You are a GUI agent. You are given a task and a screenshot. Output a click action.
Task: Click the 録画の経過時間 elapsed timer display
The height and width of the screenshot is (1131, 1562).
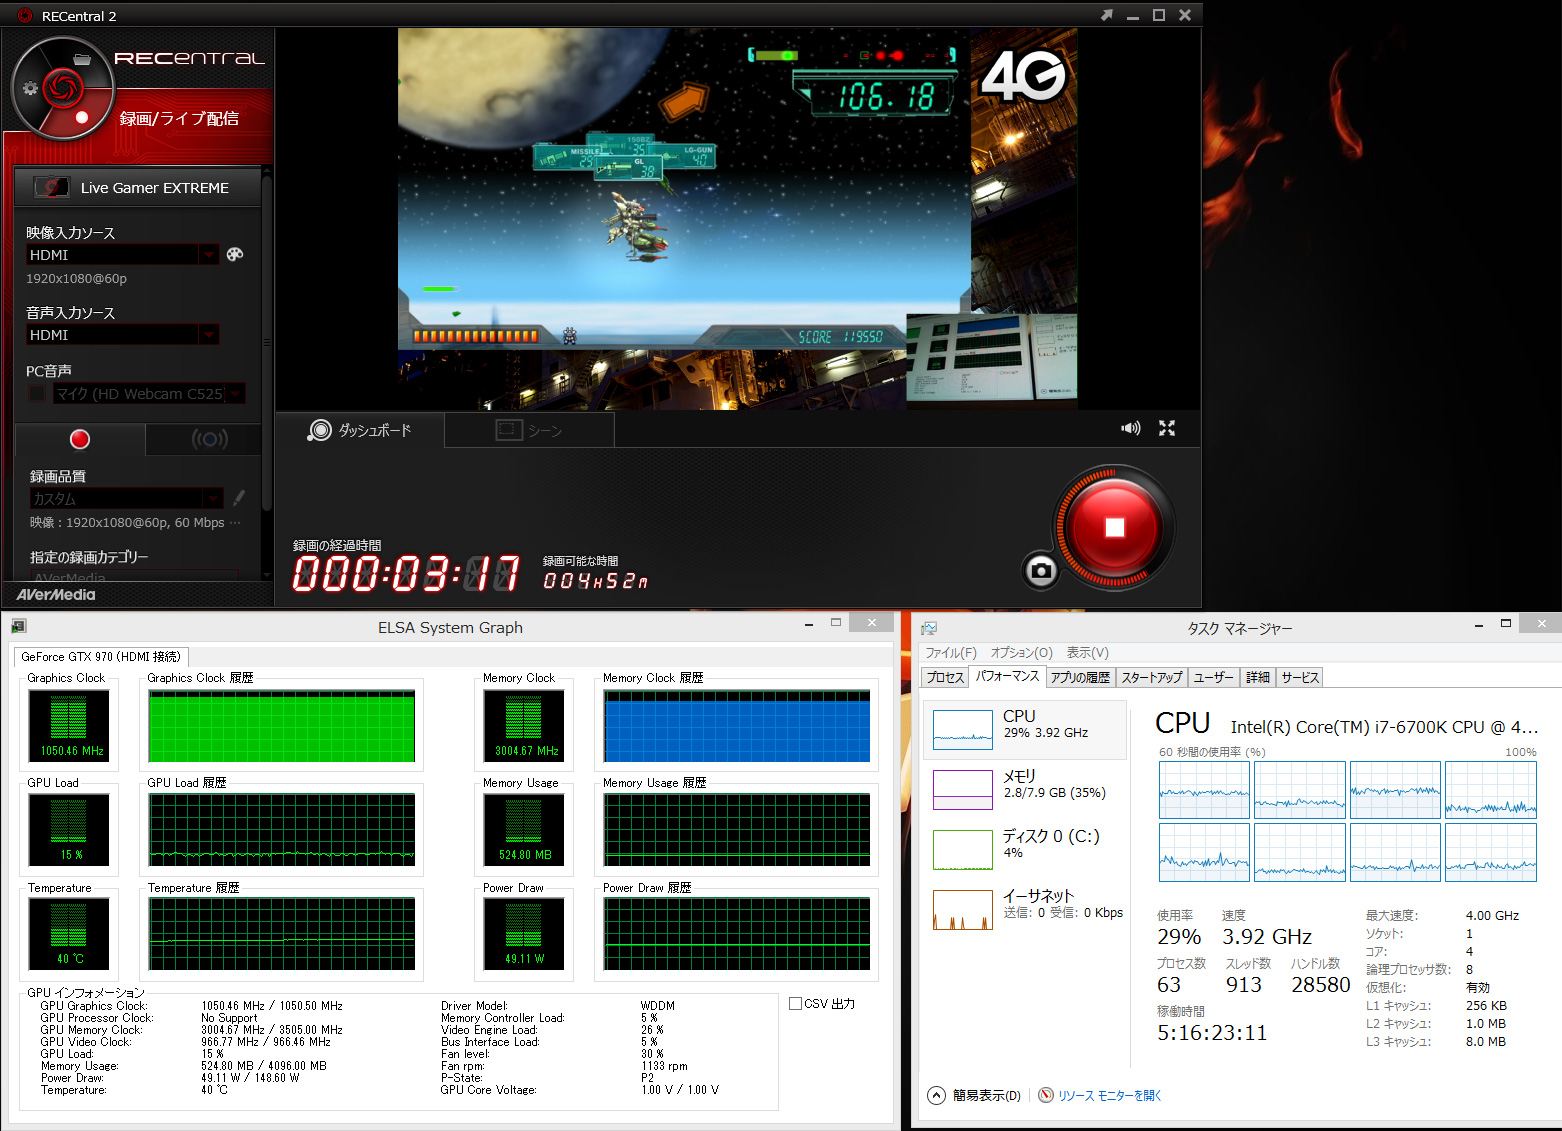click(406, 574)
